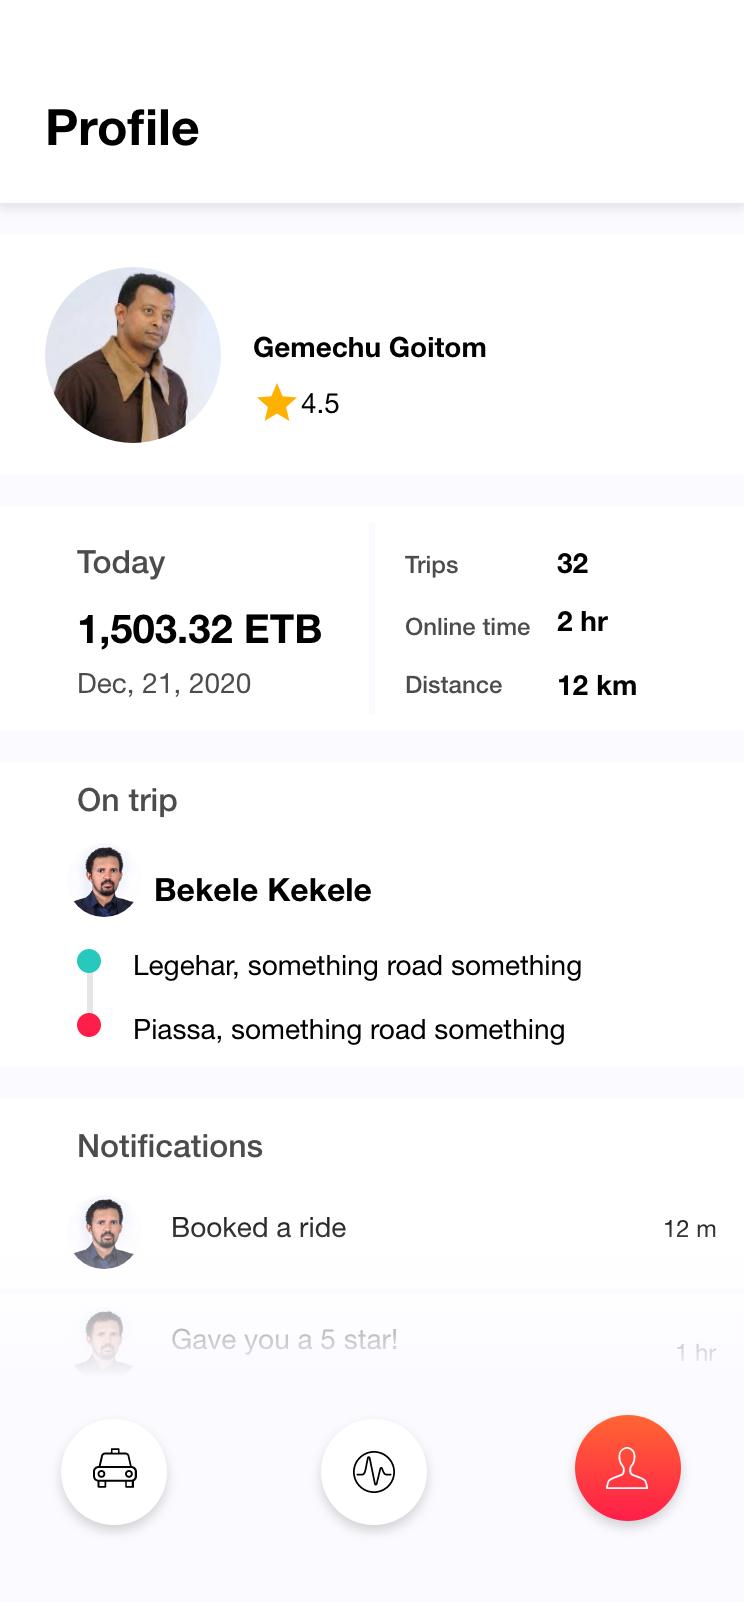
Task: Tap Bekele Kekele's passenger avatar
Action: coord(104,882)
